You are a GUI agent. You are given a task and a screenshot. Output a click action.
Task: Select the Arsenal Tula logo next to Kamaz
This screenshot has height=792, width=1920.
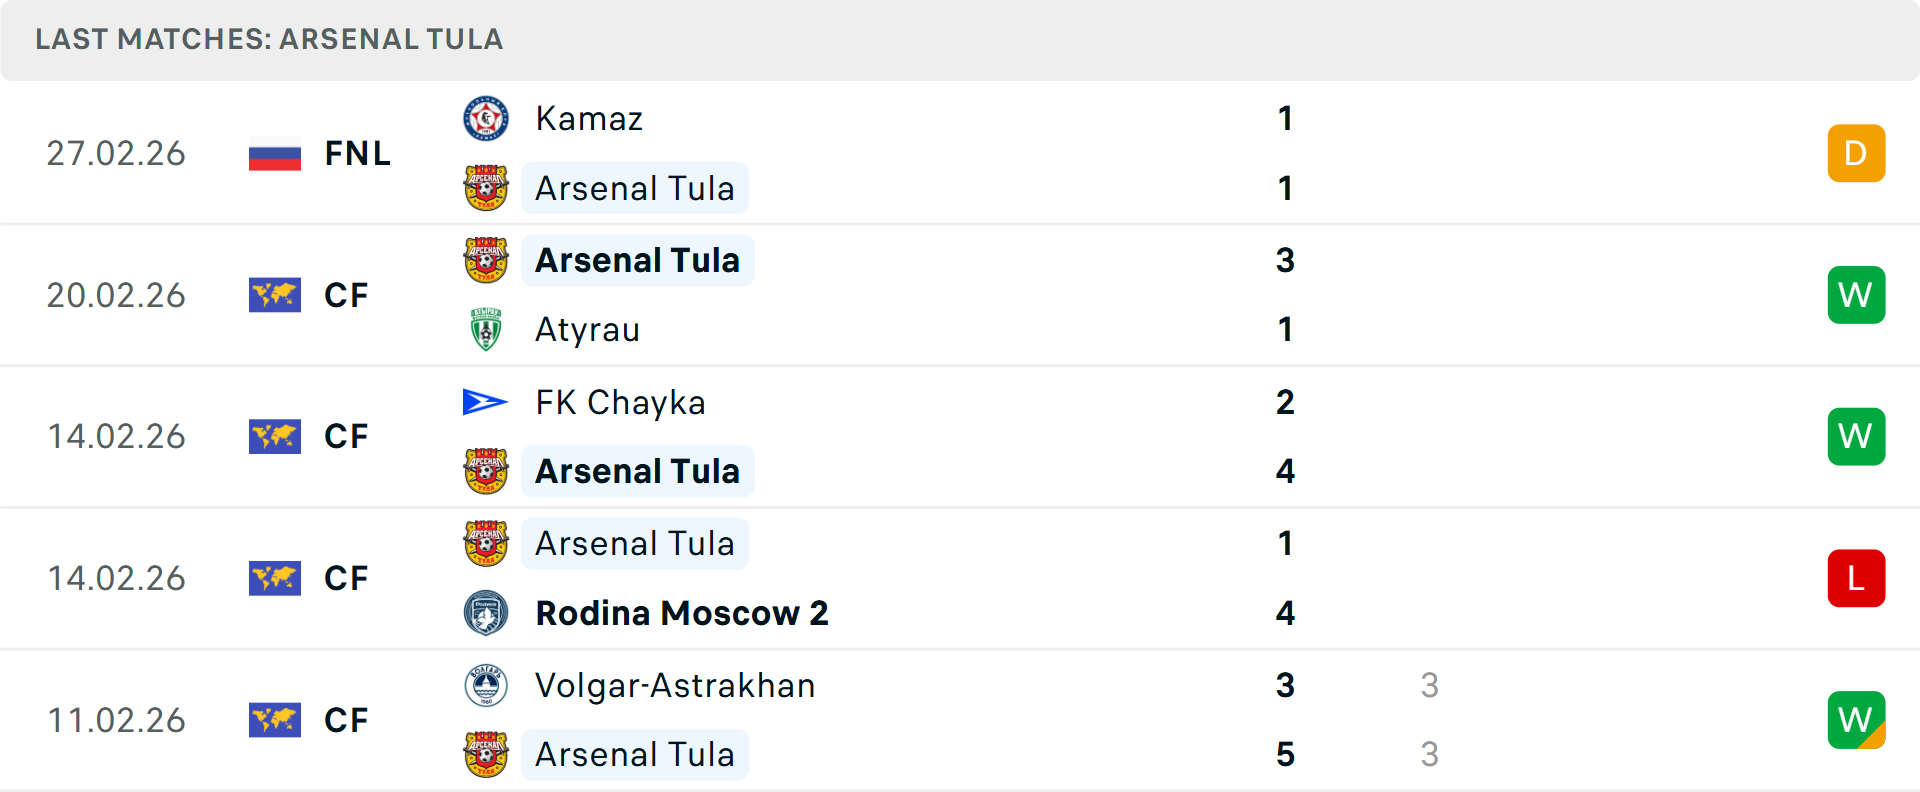(x=486, y=187)
